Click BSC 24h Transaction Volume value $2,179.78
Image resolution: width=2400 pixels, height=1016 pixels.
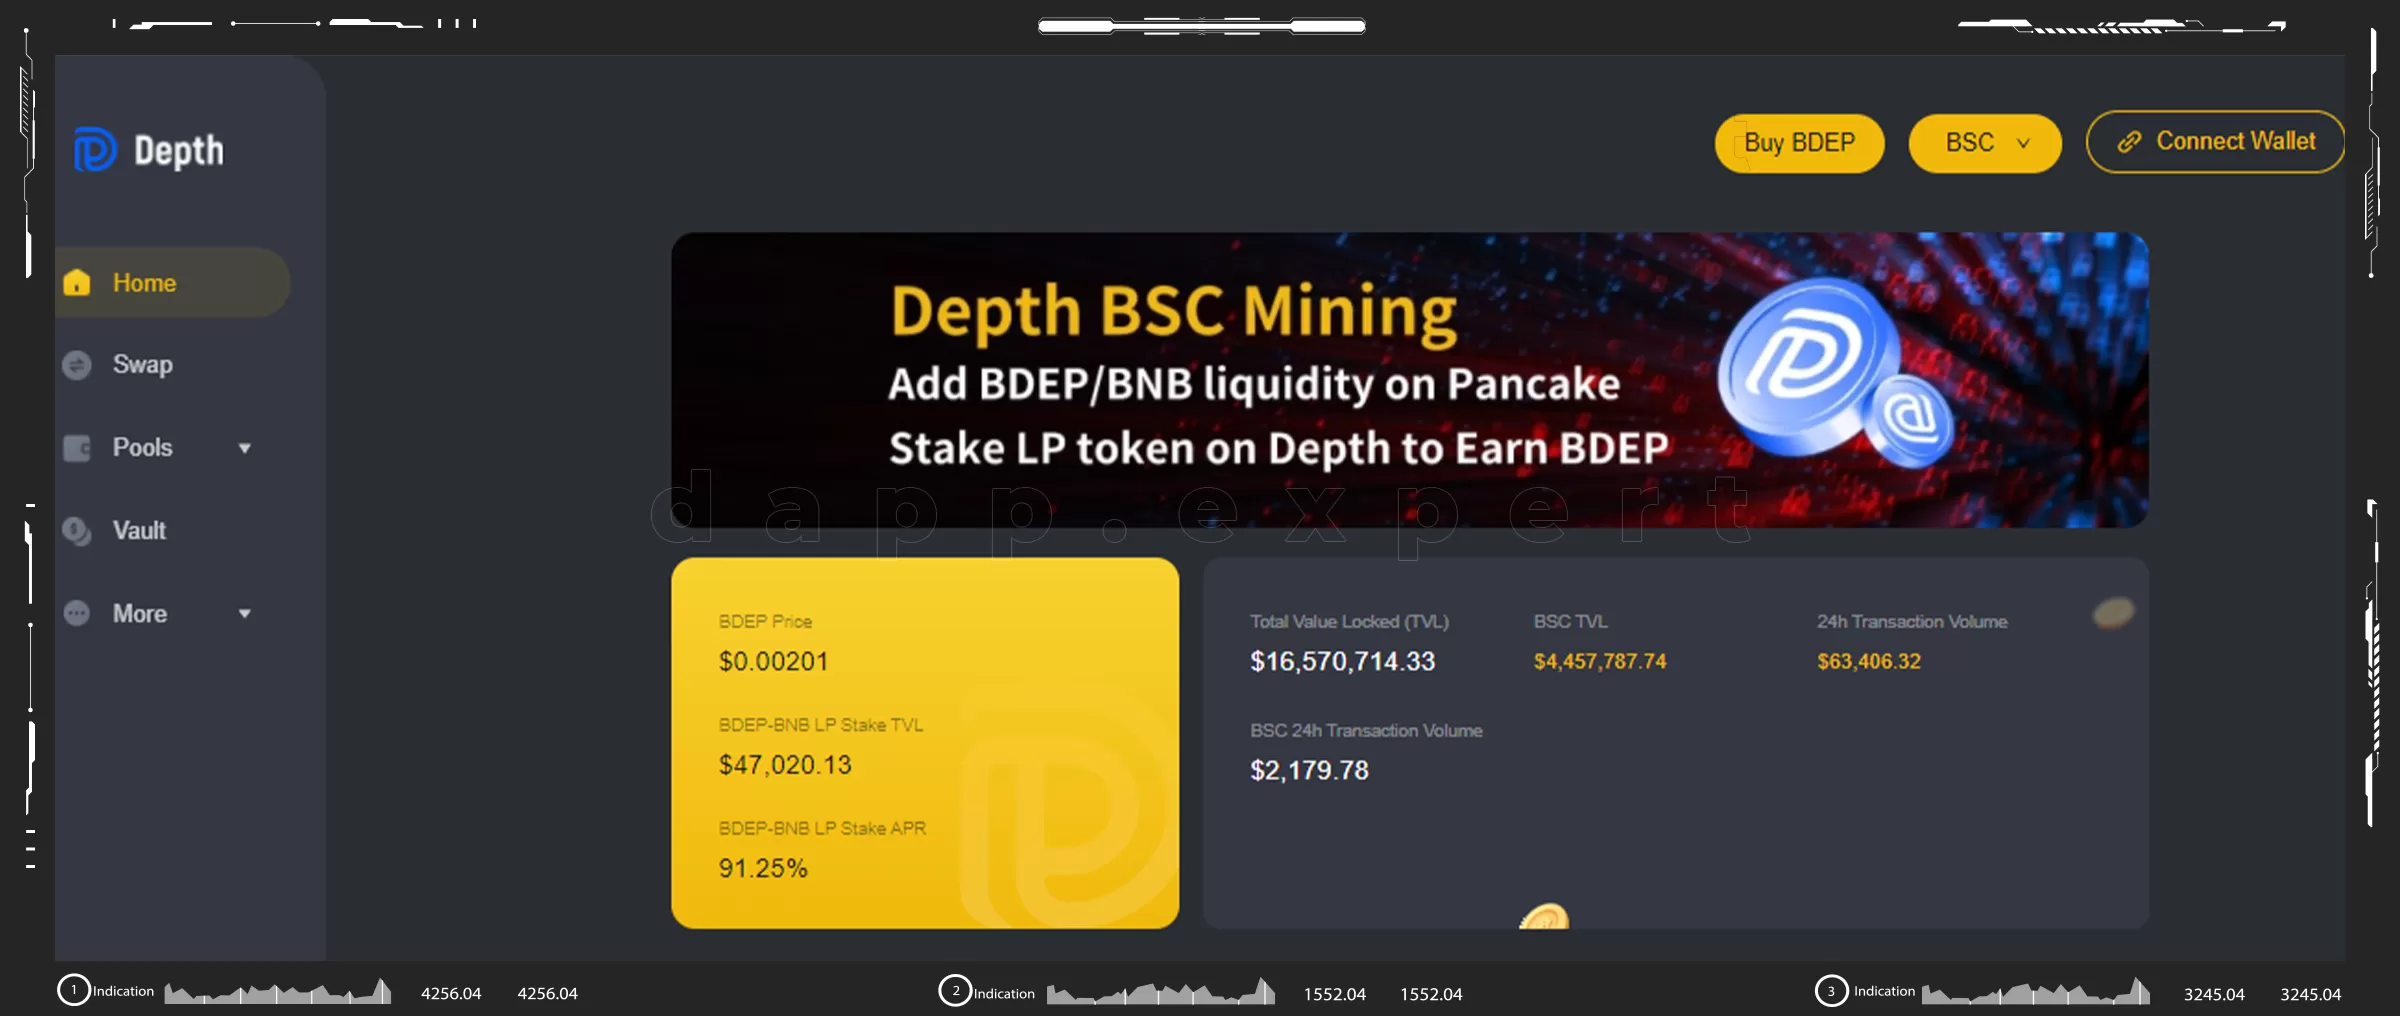1309,770
